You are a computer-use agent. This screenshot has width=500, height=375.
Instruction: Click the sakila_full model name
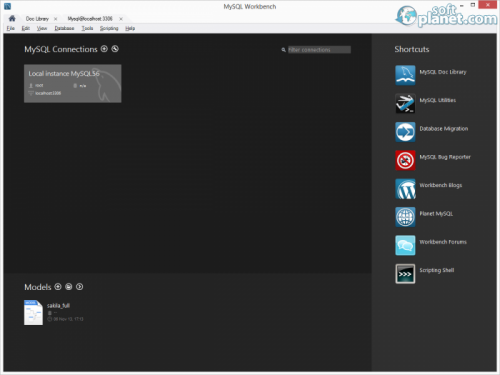click(58, 306)
